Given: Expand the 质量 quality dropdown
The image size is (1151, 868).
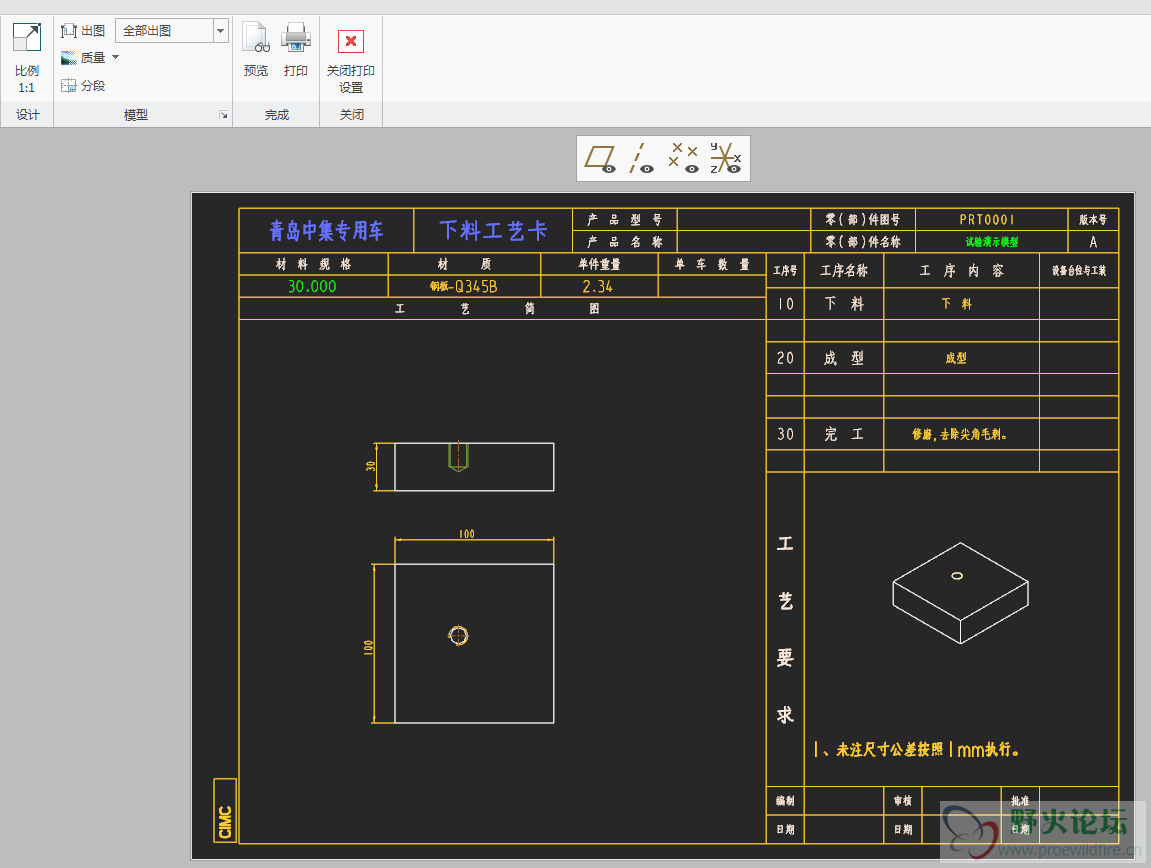Looking at the screenshot, I should point(115,57).
